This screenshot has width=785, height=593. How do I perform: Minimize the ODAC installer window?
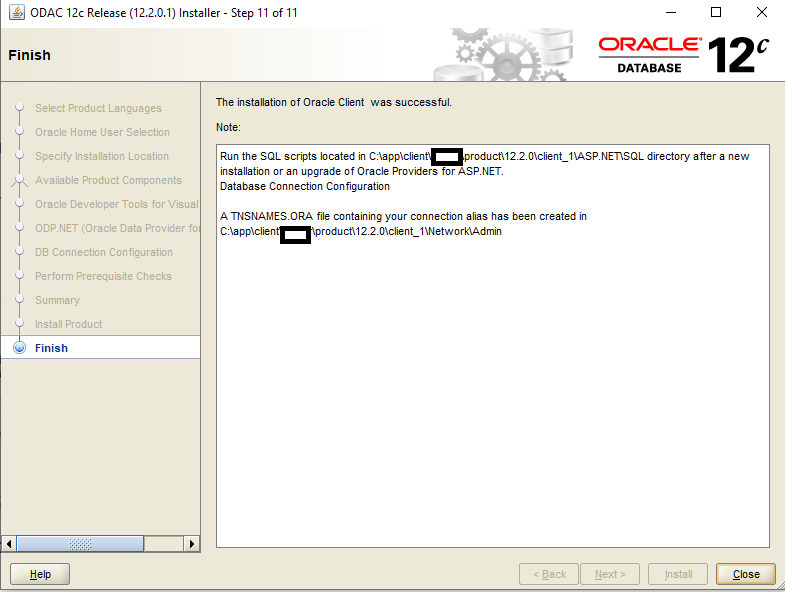[x=671, y=13]
